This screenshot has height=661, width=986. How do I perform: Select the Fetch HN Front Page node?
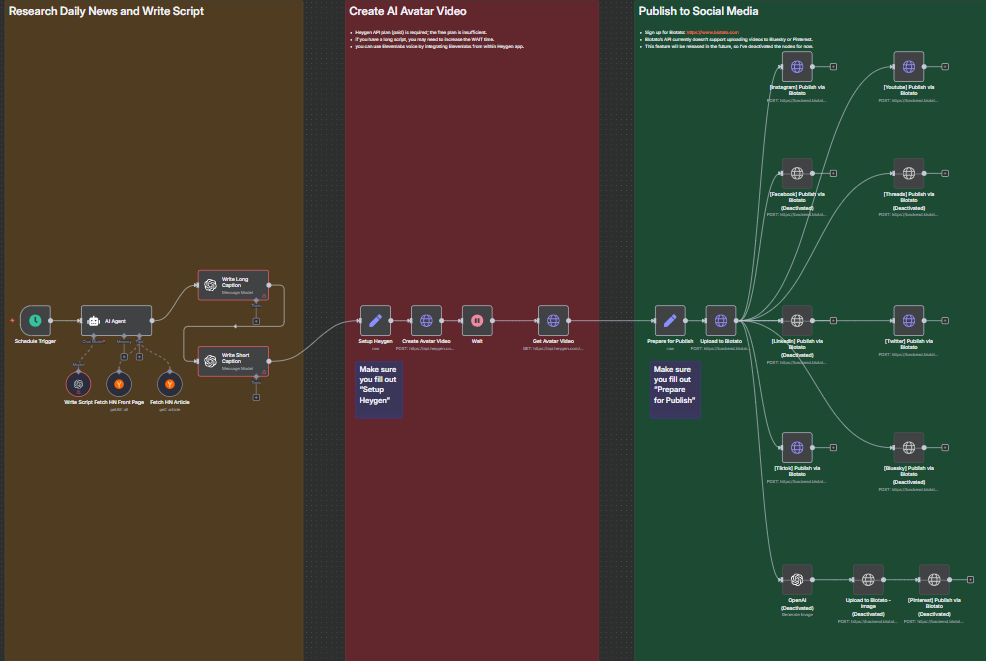point(119,383)
